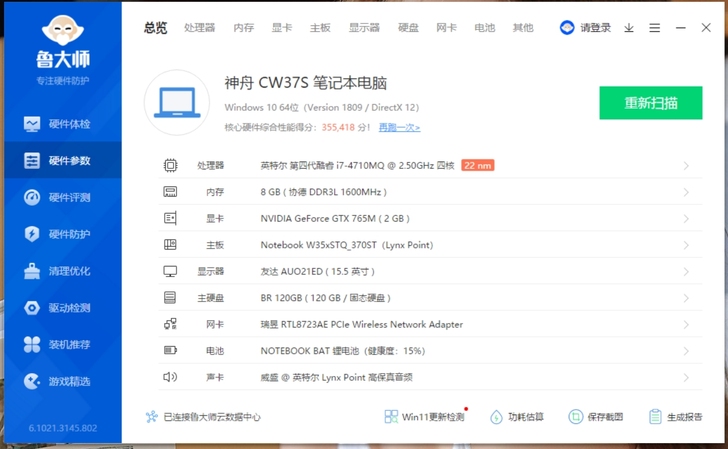Screen dimensions: 728x449
Task: Switch to the 处理器 tab
Action: (x=200, y=28)
